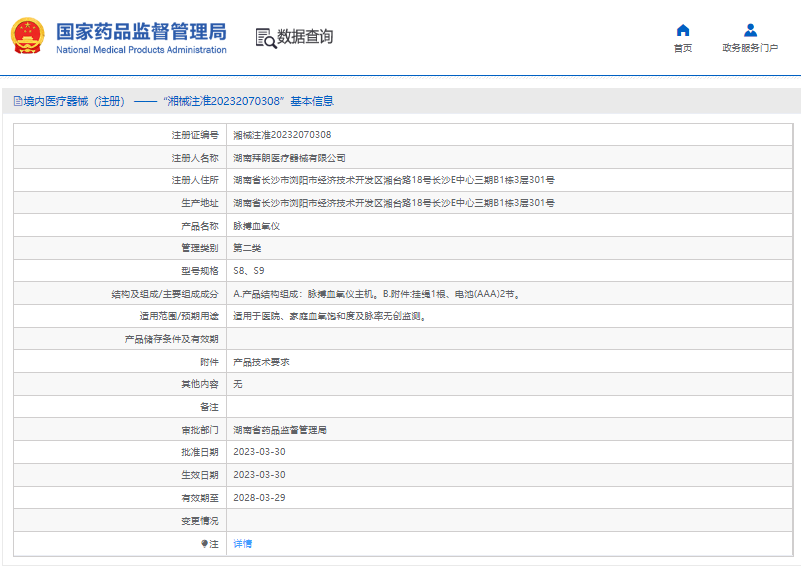
Task: Select 湖南拜朗医疗器械有限公司 registrant name
Action: click(289, 158)
